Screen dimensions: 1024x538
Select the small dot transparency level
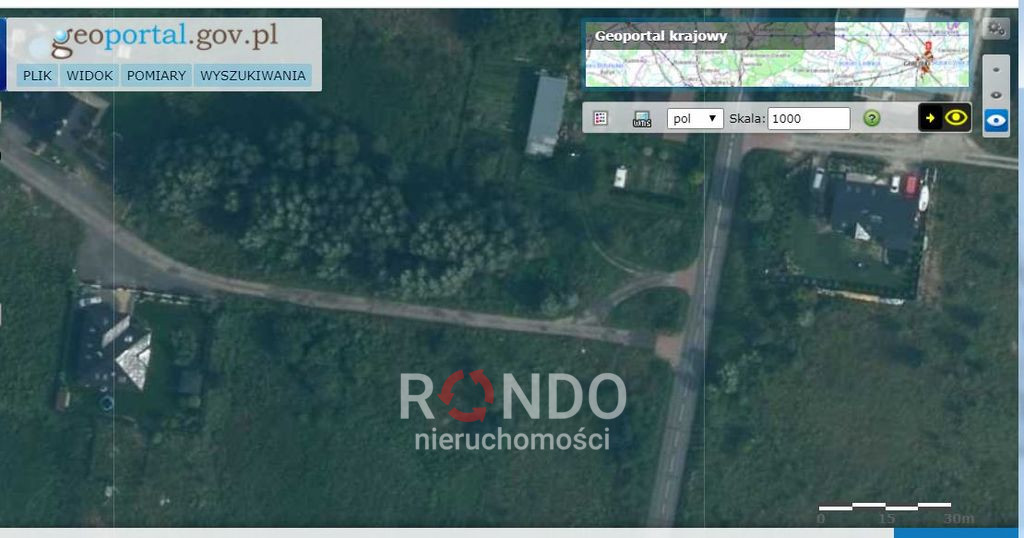pos(996,69)
